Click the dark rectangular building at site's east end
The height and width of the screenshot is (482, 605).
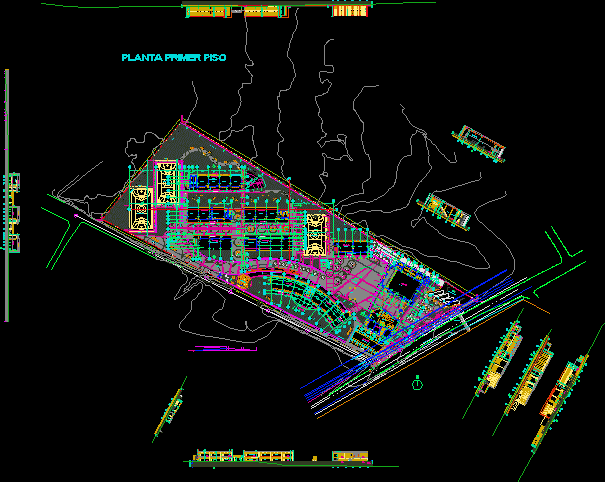[407, 282]
